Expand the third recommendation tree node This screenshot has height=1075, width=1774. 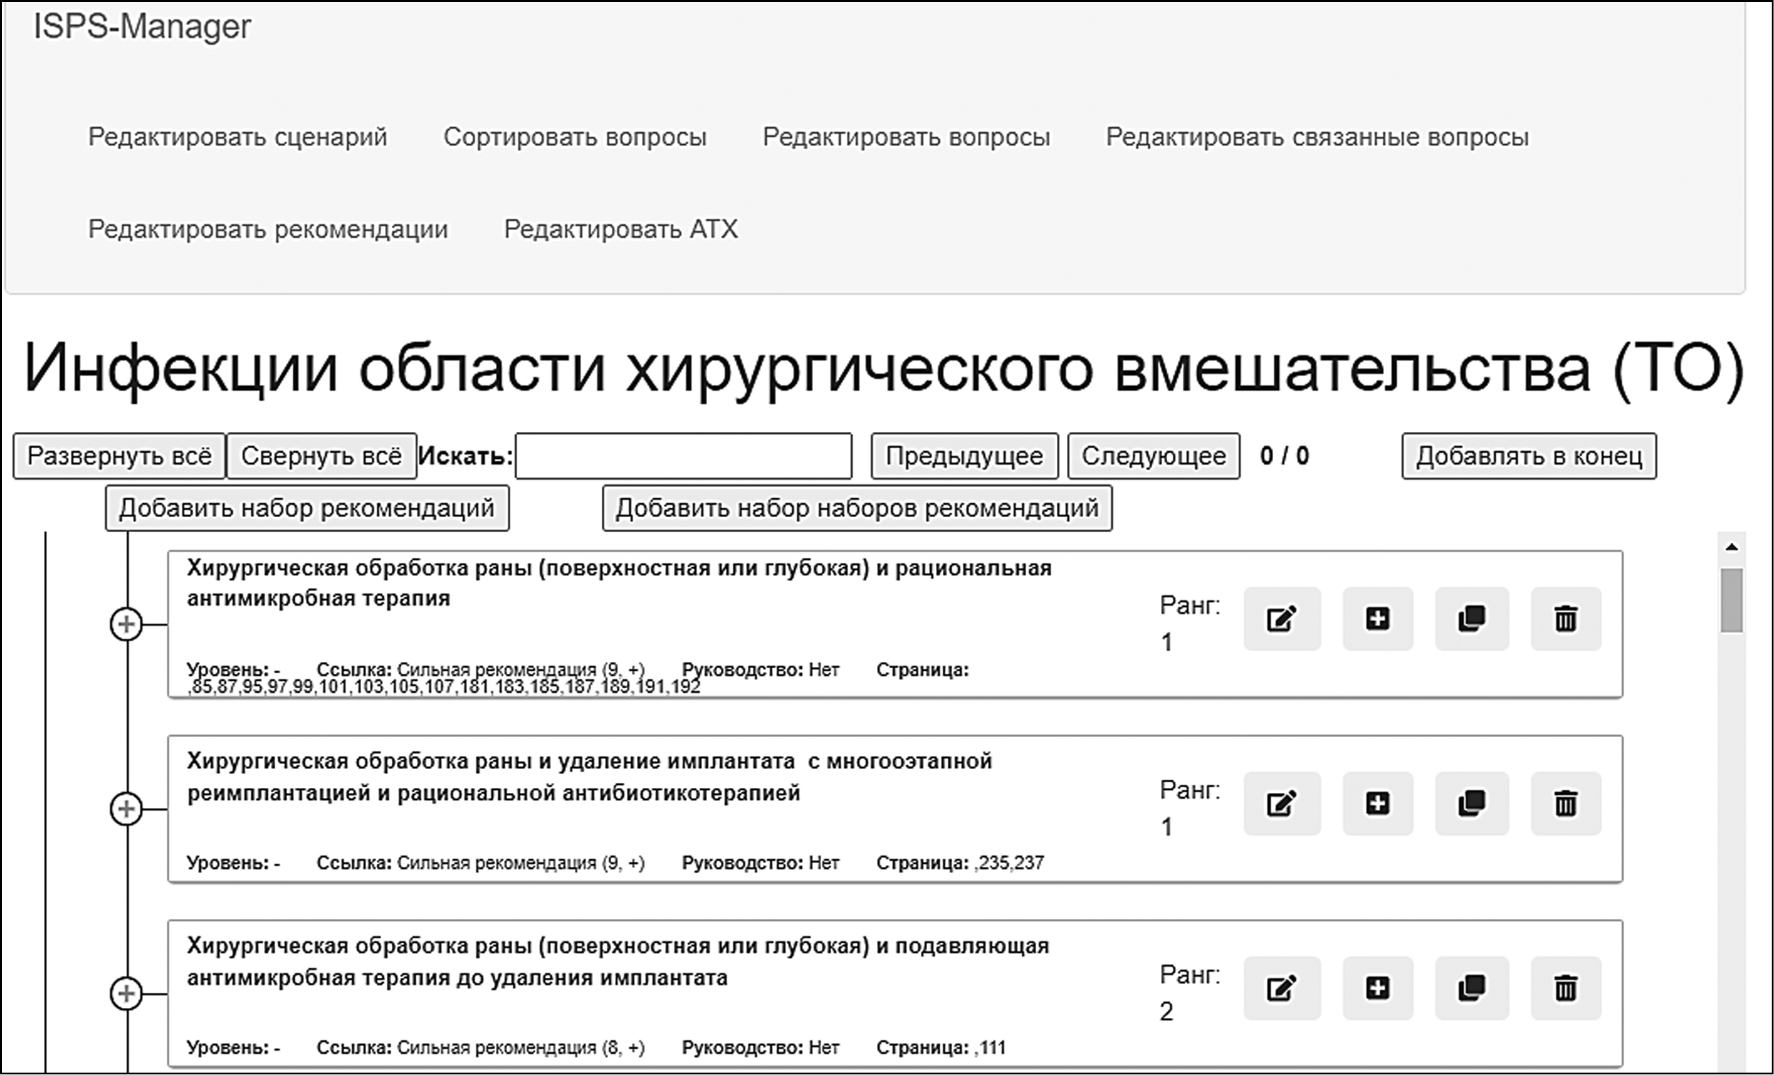[126, 993]
